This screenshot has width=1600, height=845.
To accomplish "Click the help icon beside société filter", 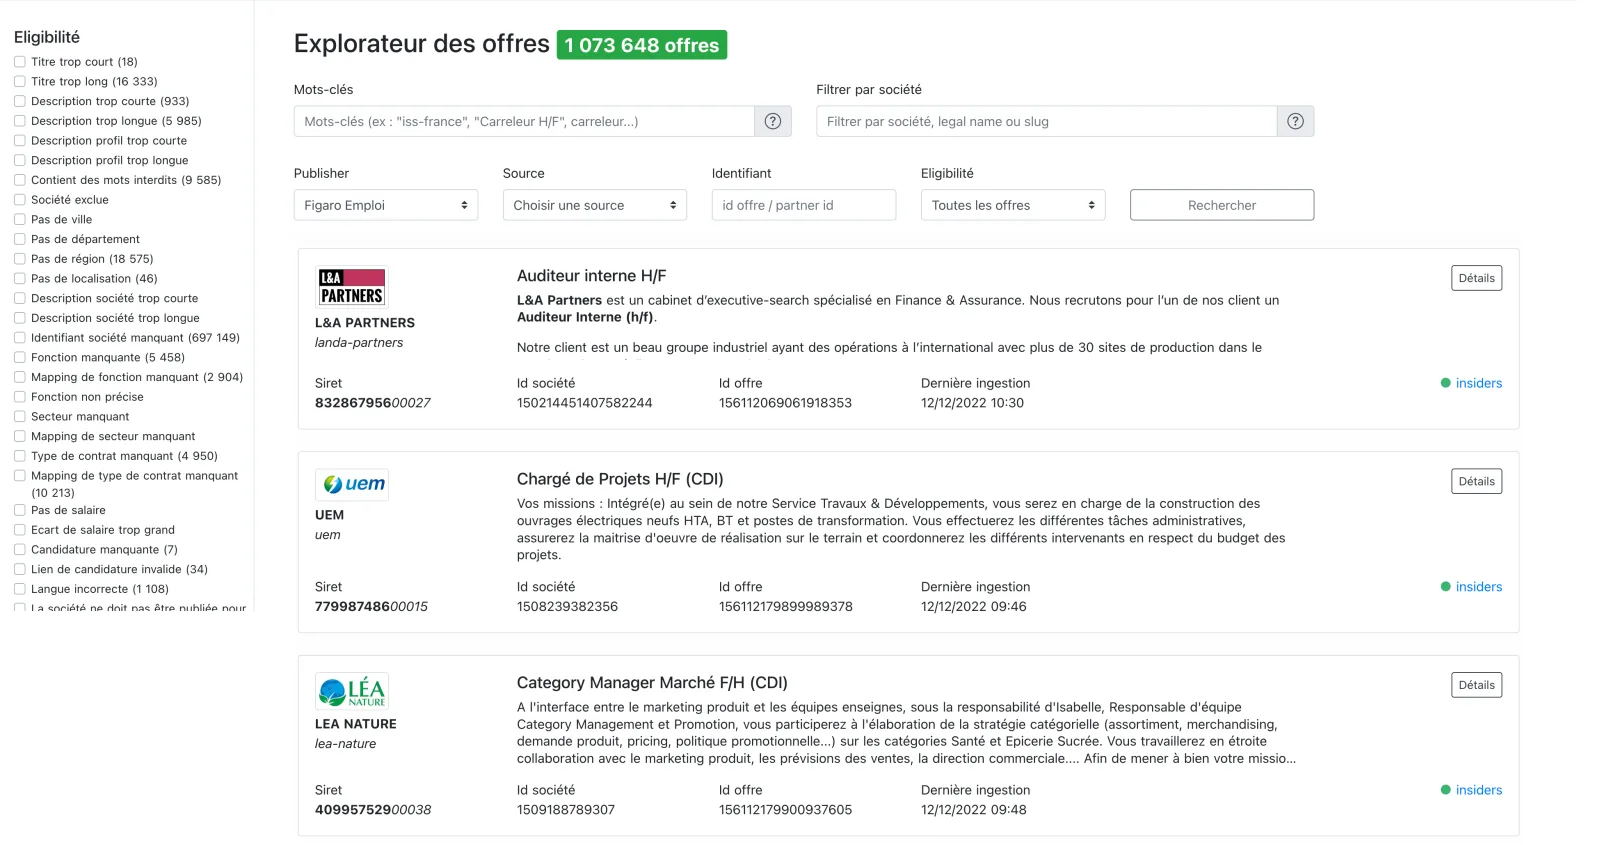I will pyautogui.click(x=1295, y=121).
